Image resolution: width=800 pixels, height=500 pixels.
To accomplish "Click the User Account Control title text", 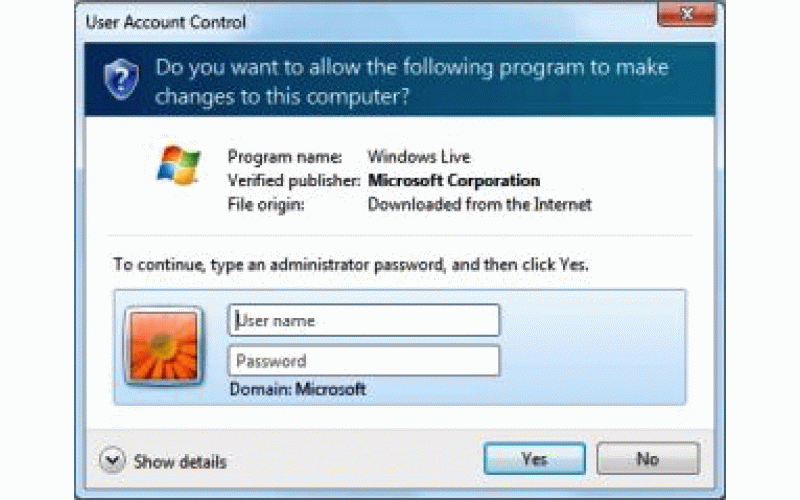I will [x=166, y=22].
